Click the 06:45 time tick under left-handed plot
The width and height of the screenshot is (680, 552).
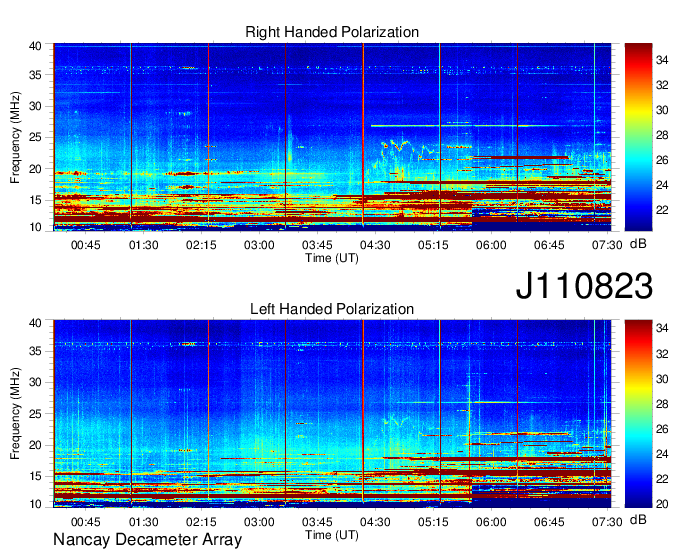click(x=549, y=522)
